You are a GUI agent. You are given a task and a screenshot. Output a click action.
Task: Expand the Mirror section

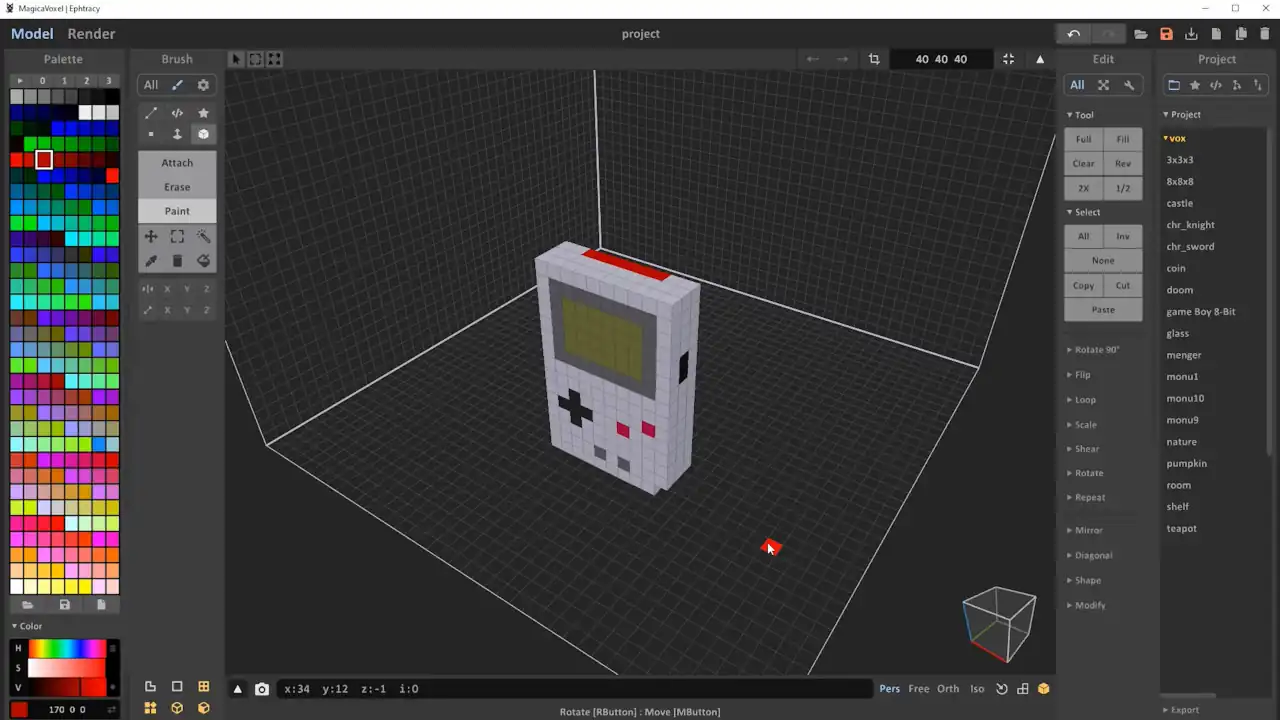point(1085,531)
